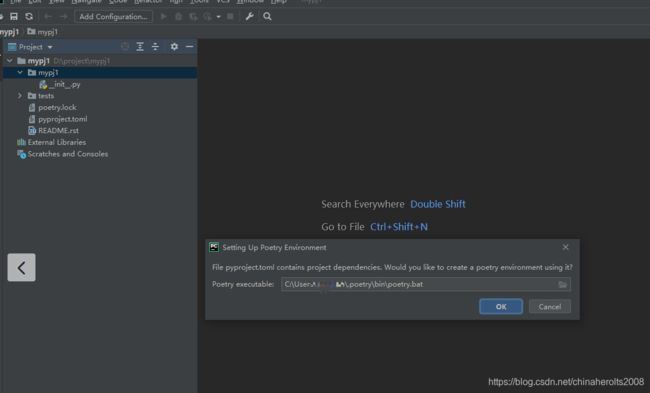Image resolution: width=650 pixels, height=393 pixels.
Task: Click the Forward navigation arrow in toolbar
Action: (63, 17)
